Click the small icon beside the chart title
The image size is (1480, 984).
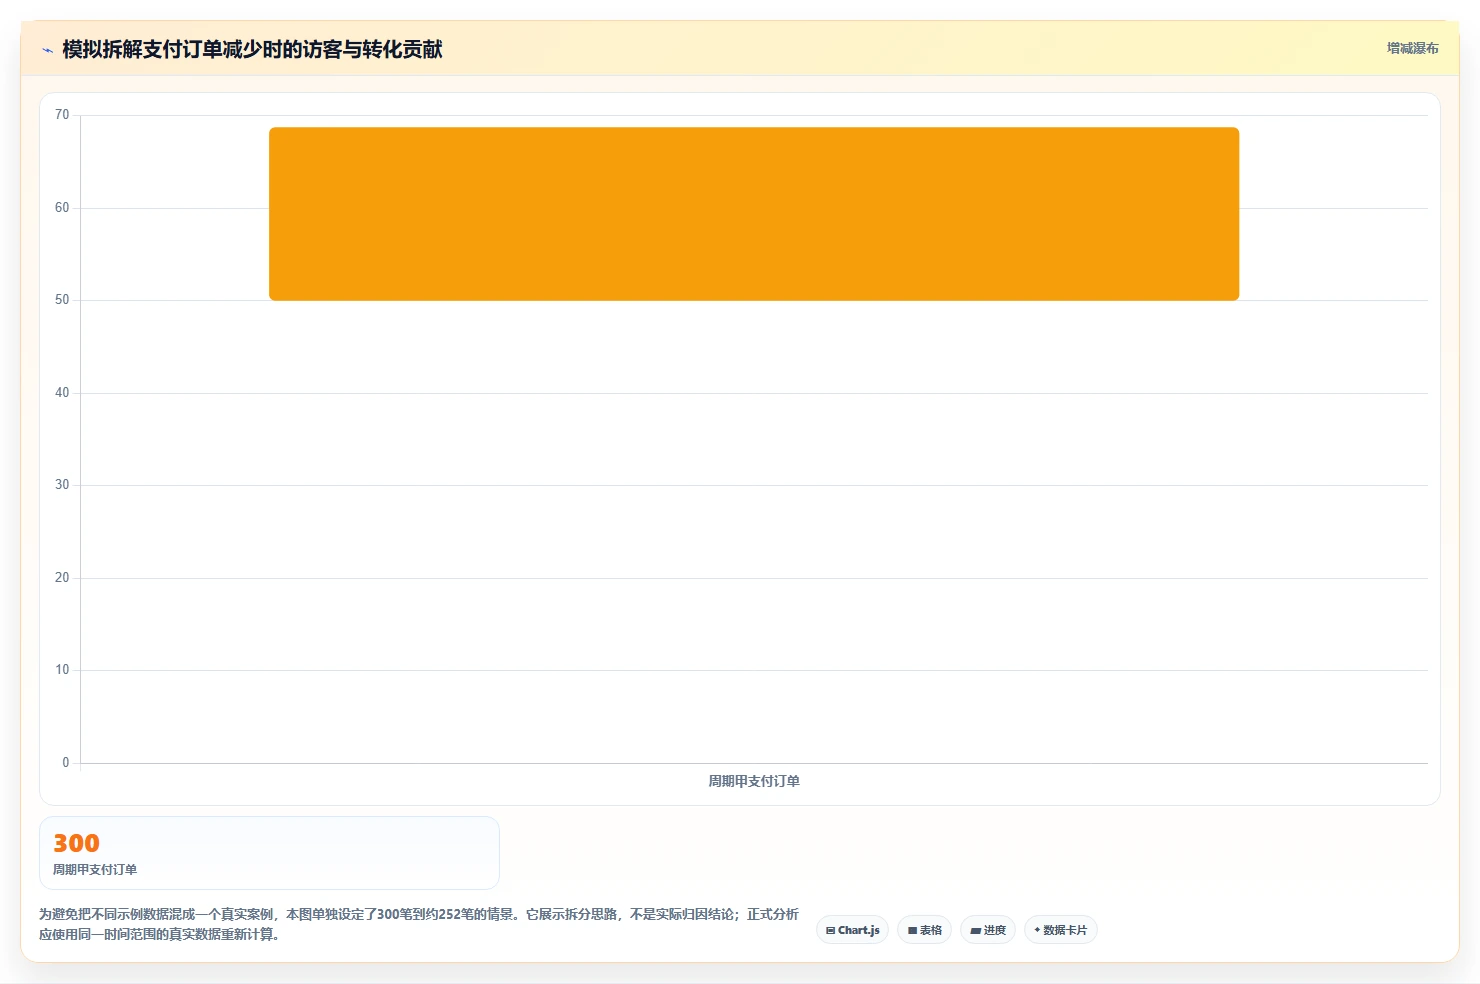47,50
